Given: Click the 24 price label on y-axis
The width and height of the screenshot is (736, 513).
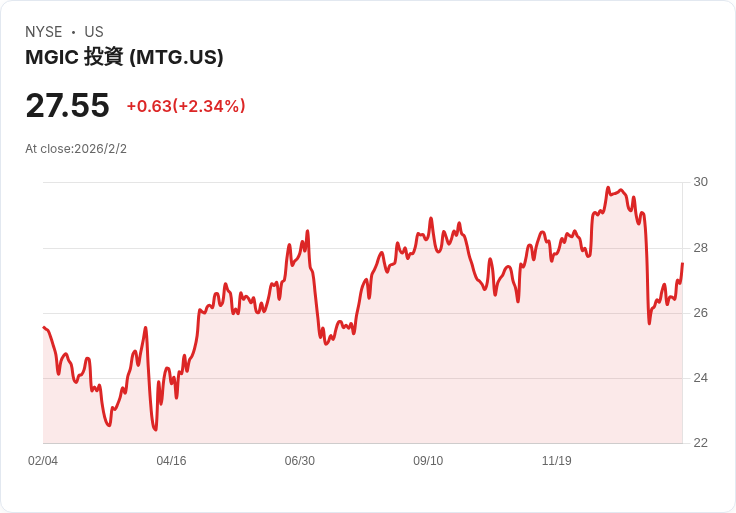Looking at the screenshot, I should point(700,378).
